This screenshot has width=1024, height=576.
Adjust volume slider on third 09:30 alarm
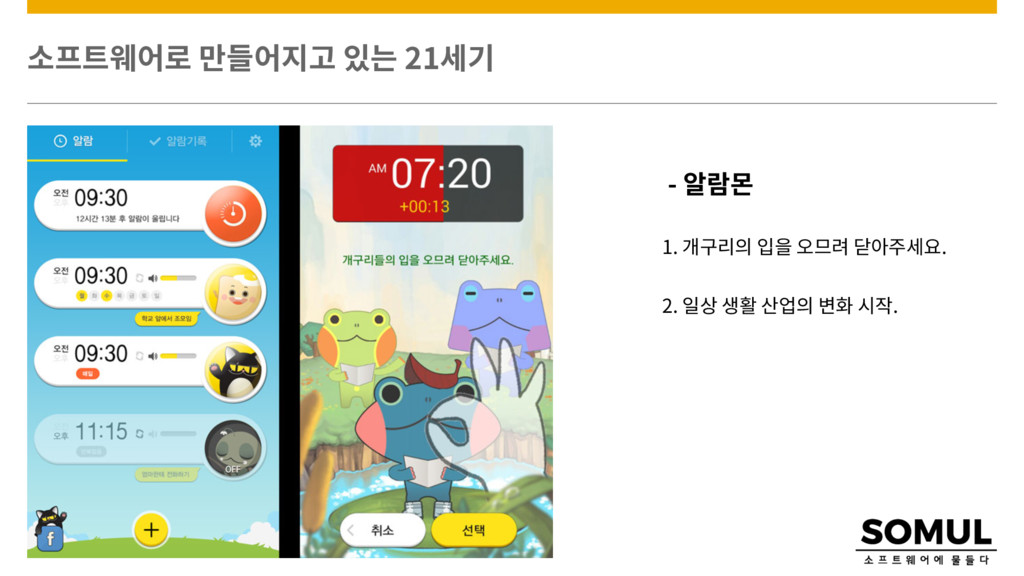tap(178, 356)
